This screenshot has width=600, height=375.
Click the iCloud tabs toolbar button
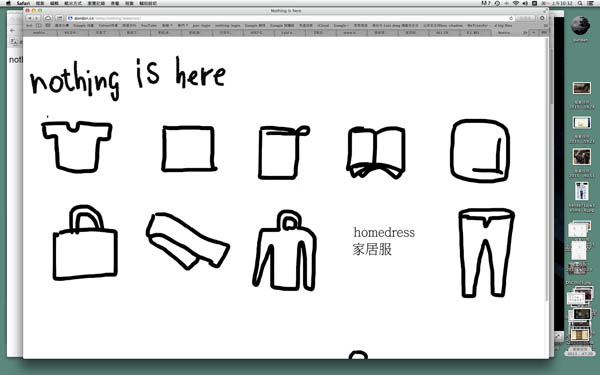click(x=48, y=18)
